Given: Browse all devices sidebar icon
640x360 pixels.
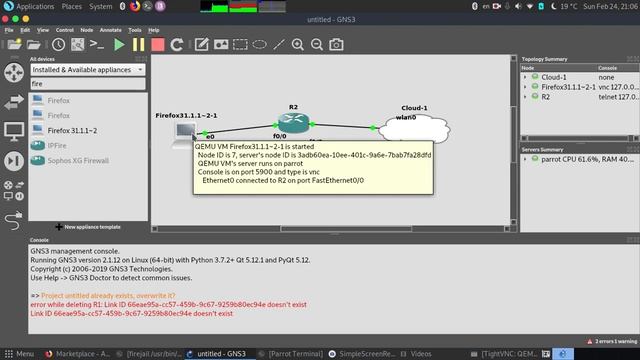Looking at the screenshot, I should [x=14, y=191].
